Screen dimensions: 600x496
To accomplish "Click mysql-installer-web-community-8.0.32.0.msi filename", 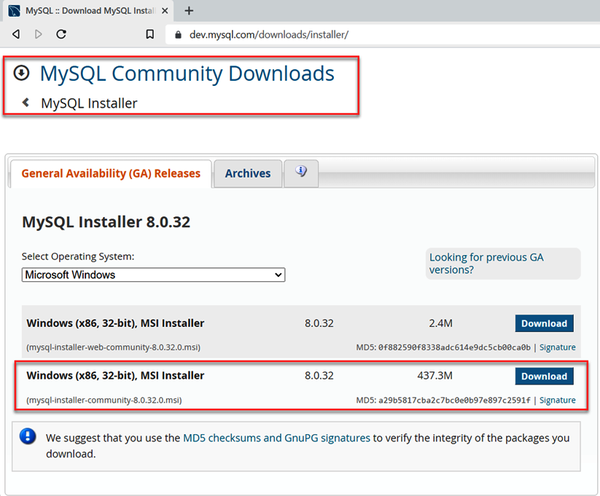I will tap(113, 347).
